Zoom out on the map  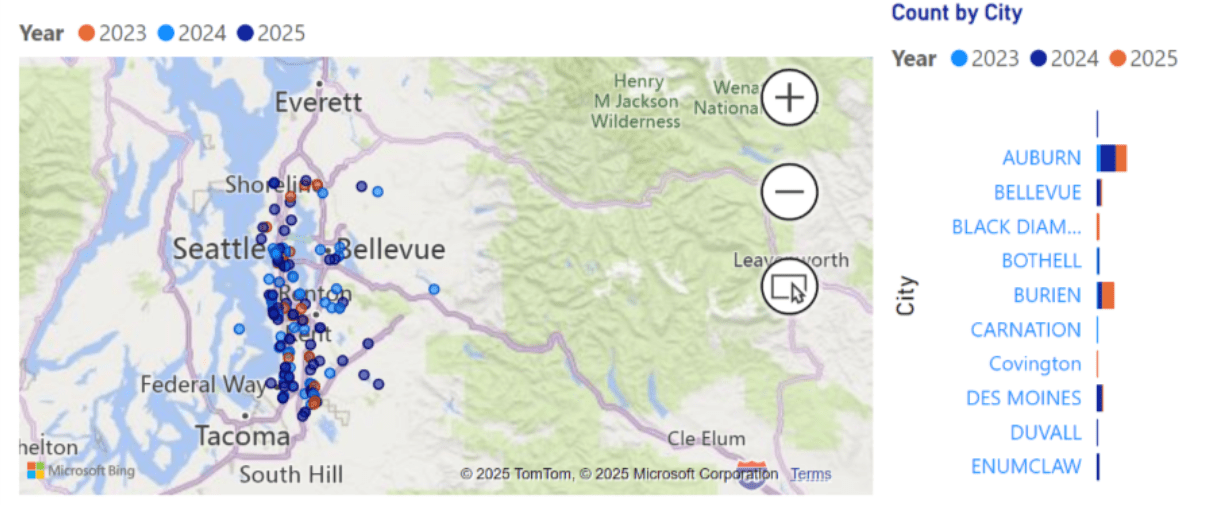tap(790, 191)
